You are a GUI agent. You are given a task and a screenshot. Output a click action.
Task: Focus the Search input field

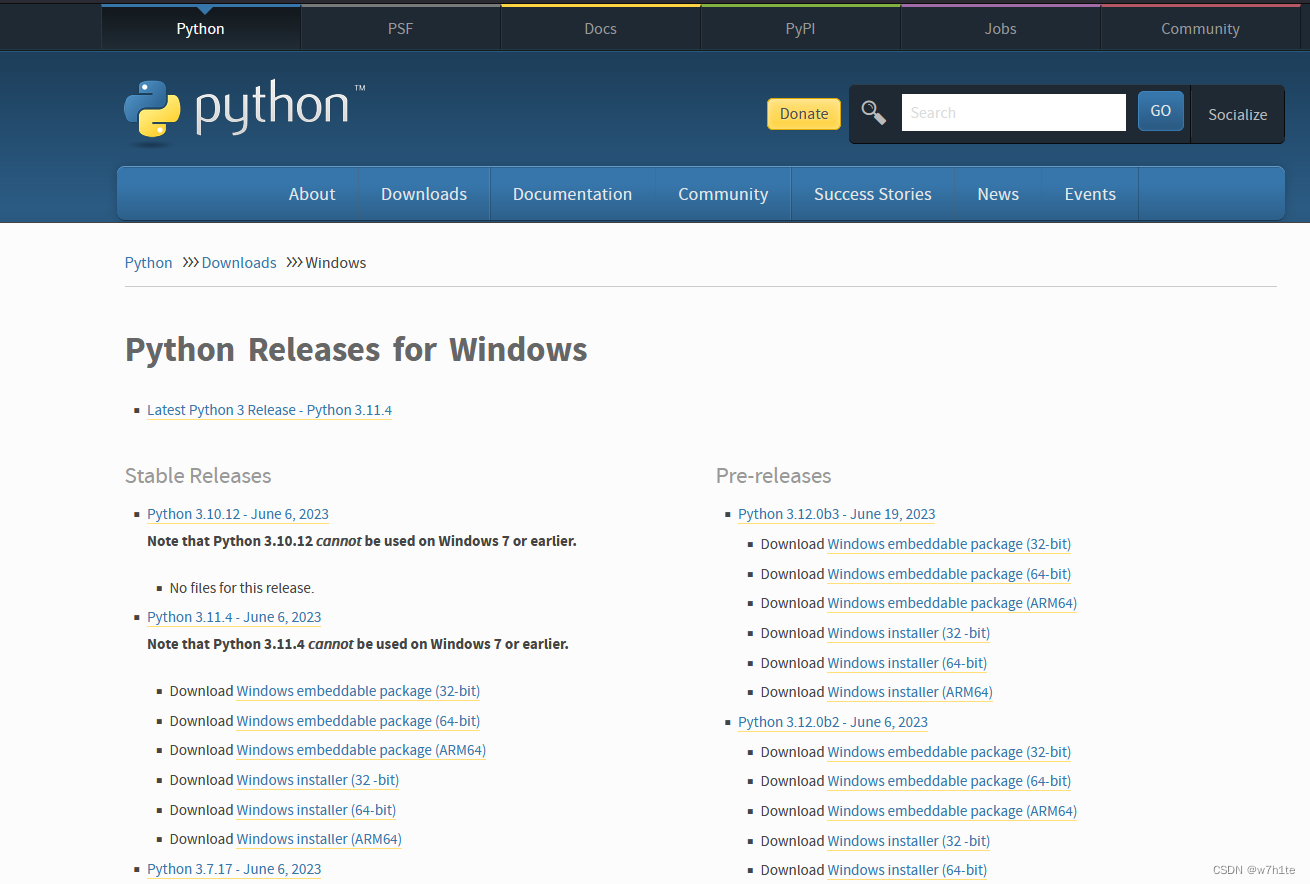tap(1014, 113)
